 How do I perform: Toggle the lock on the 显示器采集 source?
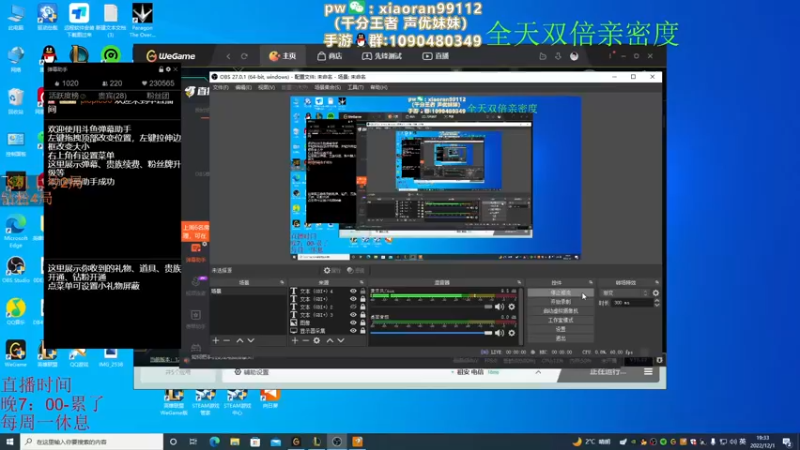(363, 331)
